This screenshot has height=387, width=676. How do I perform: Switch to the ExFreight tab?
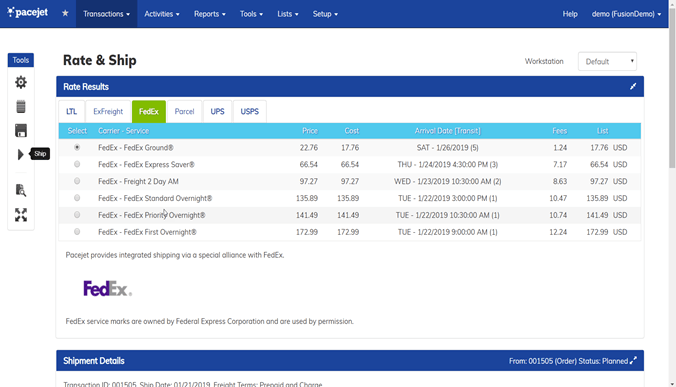click(x=108, y=112)
